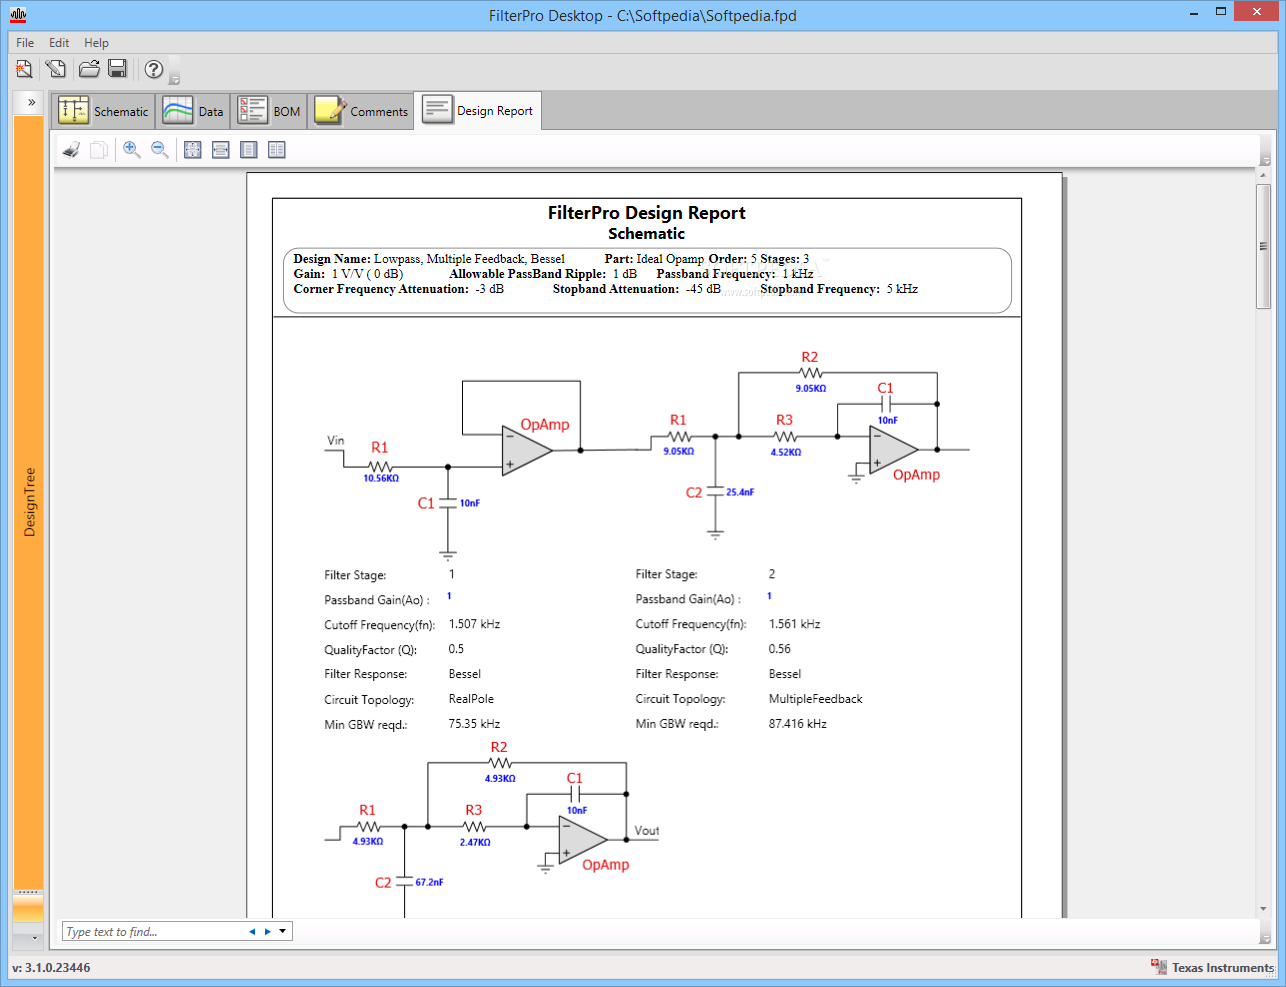This screenshot has width=1286, height=987.
Task: Select the Design Report tab
Action: [478, 110]
